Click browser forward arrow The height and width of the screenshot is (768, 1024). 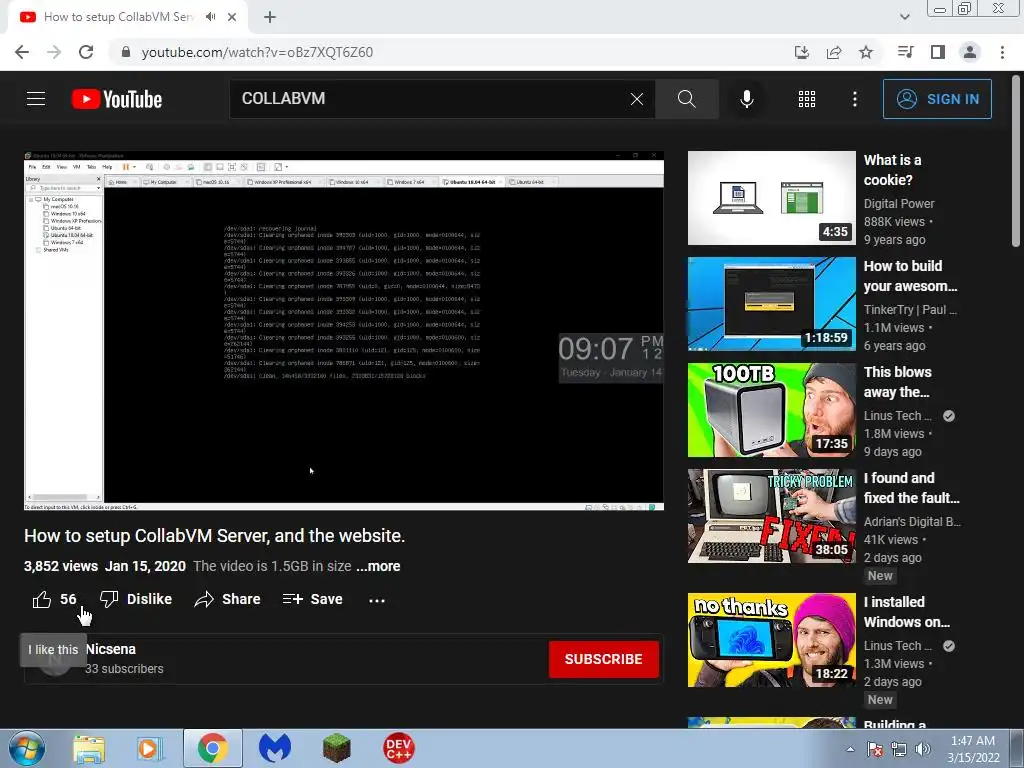54,52
